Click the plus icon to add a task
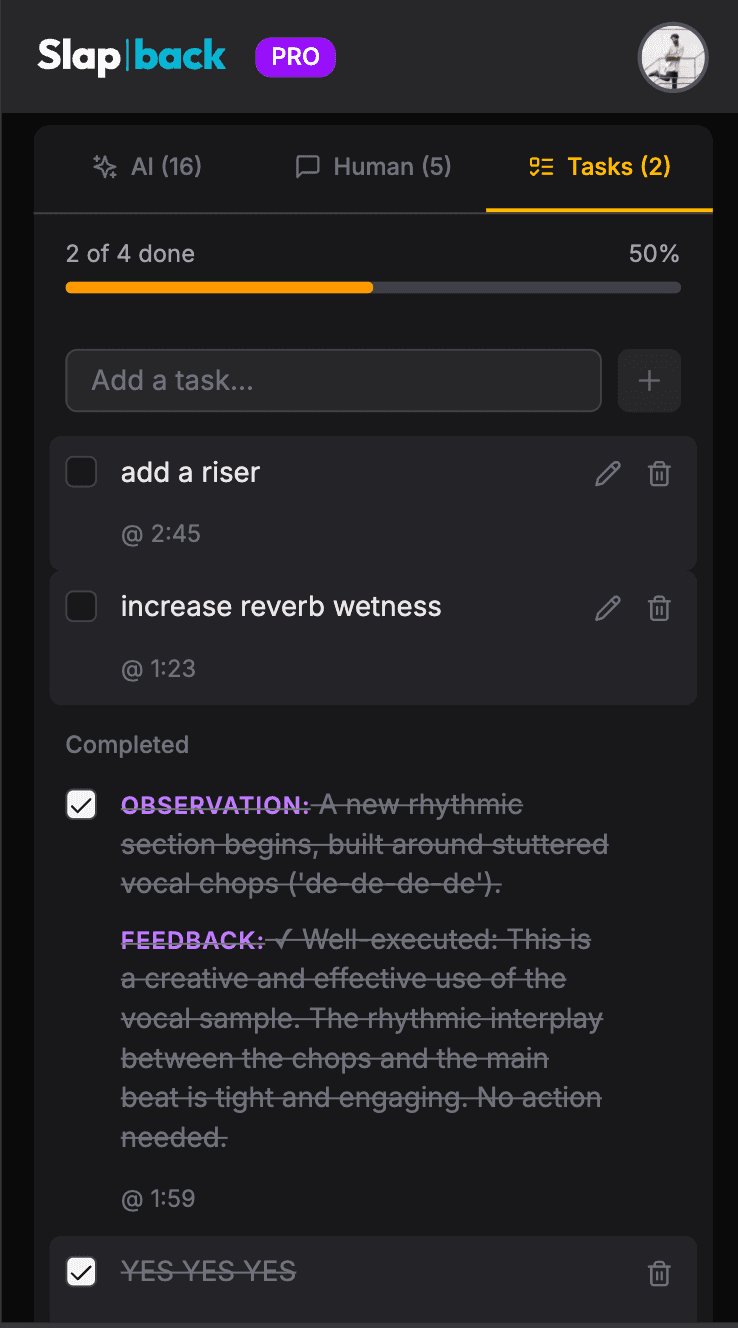The height and width of the screenshot is (1328, 738). pos(649,380)
